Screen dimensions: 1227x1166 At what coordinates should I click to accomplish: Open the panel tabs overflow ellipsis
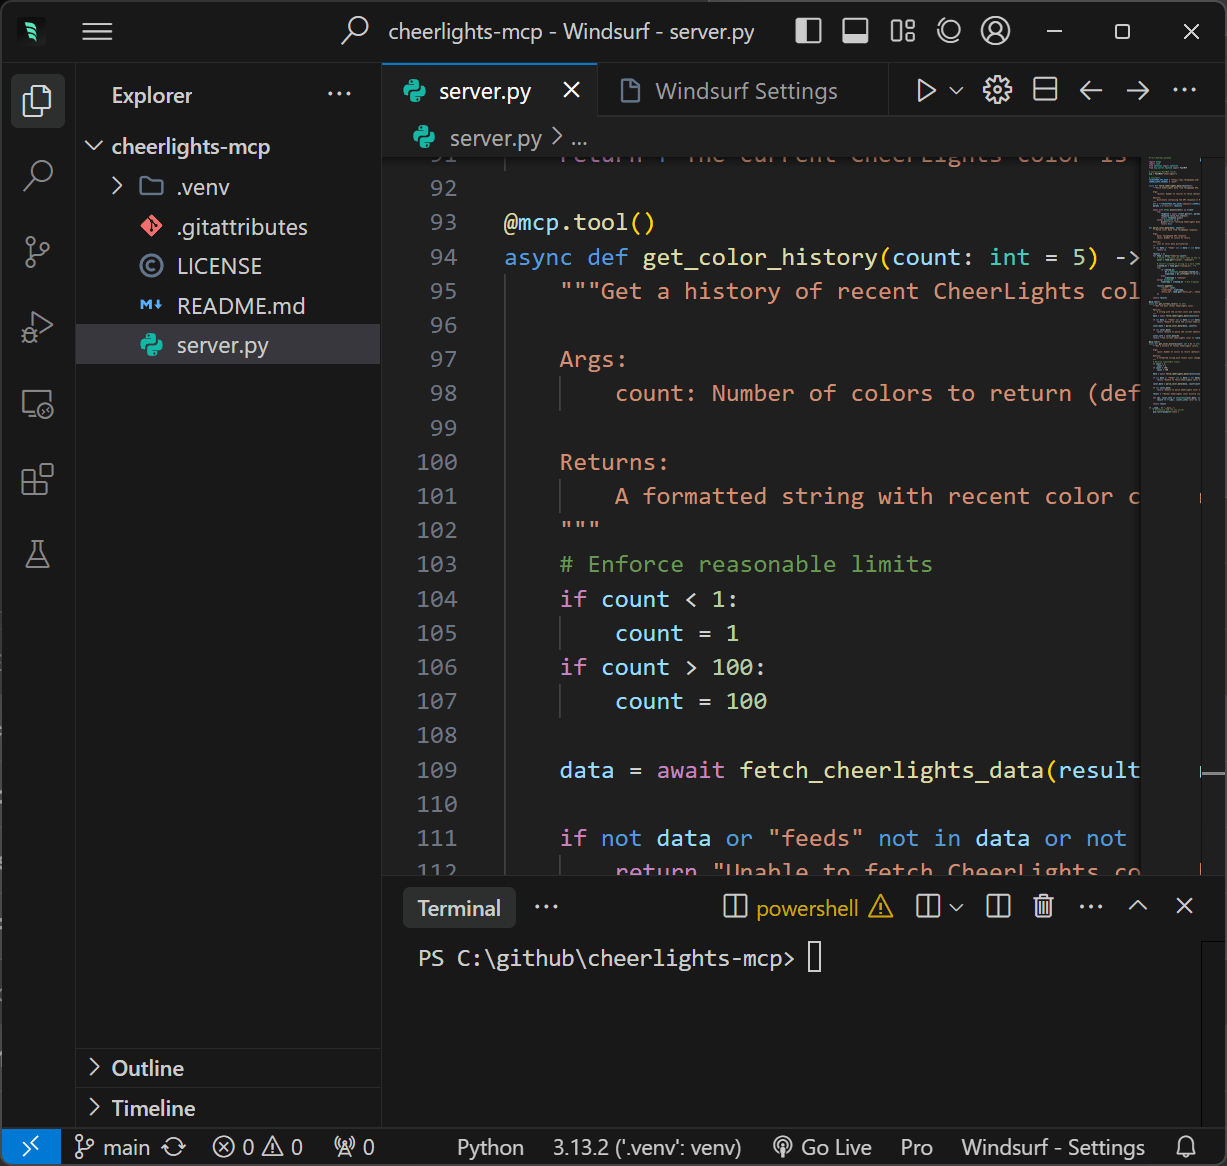pyautogui.click(x=546, y=907)
